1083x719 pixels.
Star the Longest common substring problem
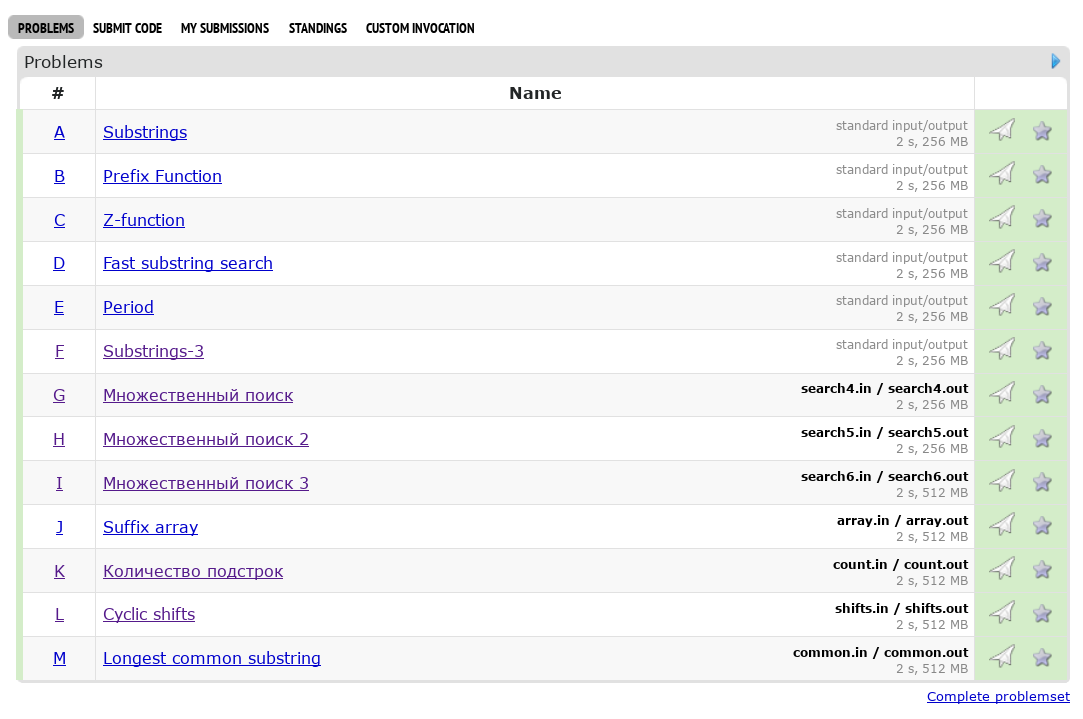tap(1042, 658)
